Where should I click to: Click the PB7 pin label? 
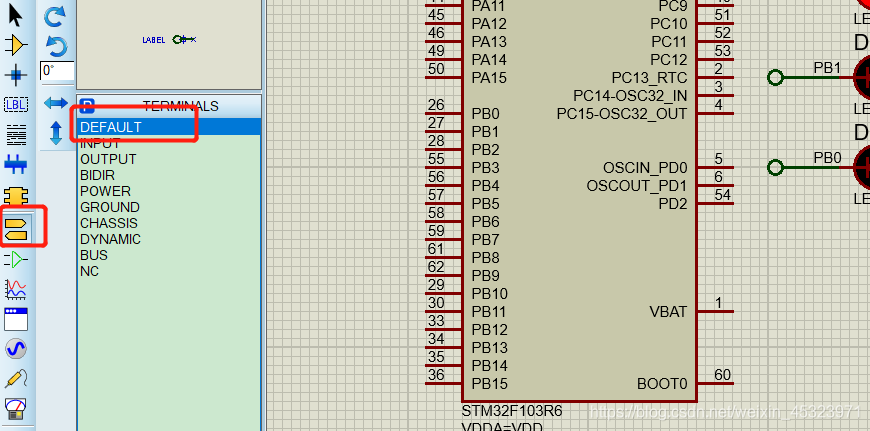[485, 240]
